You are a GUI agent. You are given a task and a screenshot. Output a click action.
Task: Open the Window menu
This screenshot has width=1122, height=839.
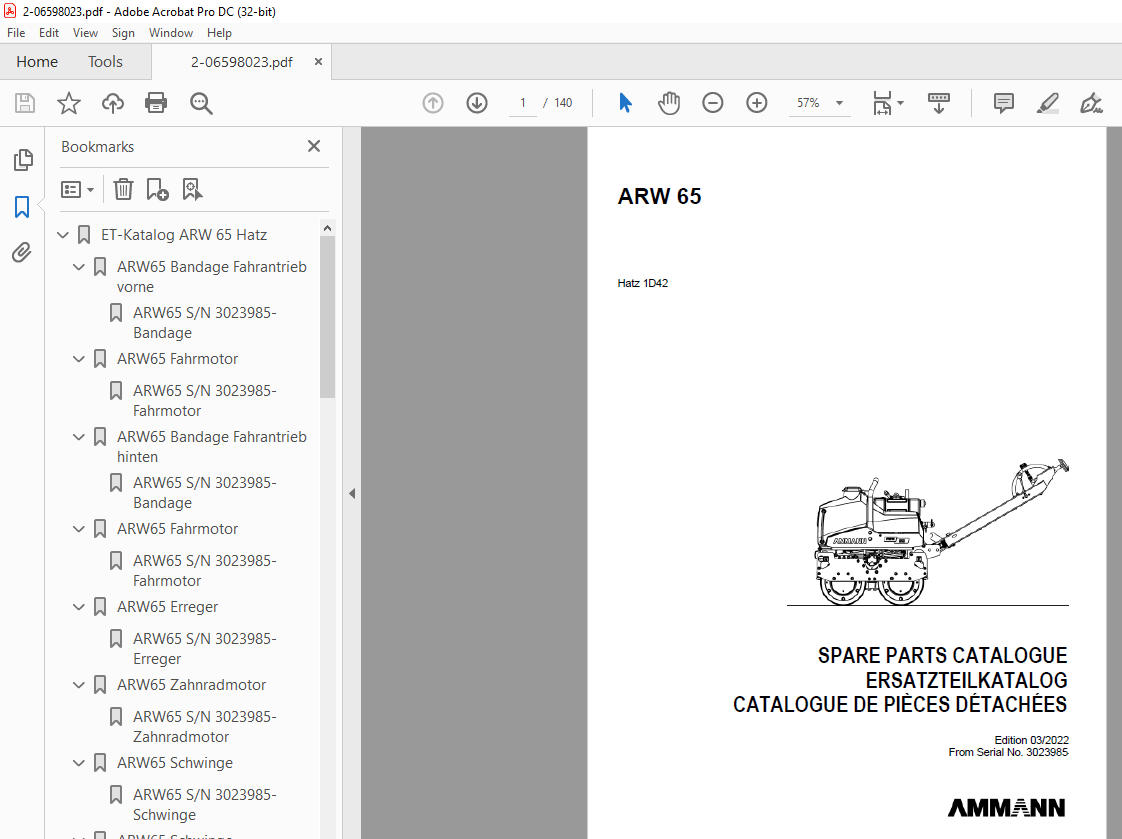170,33
